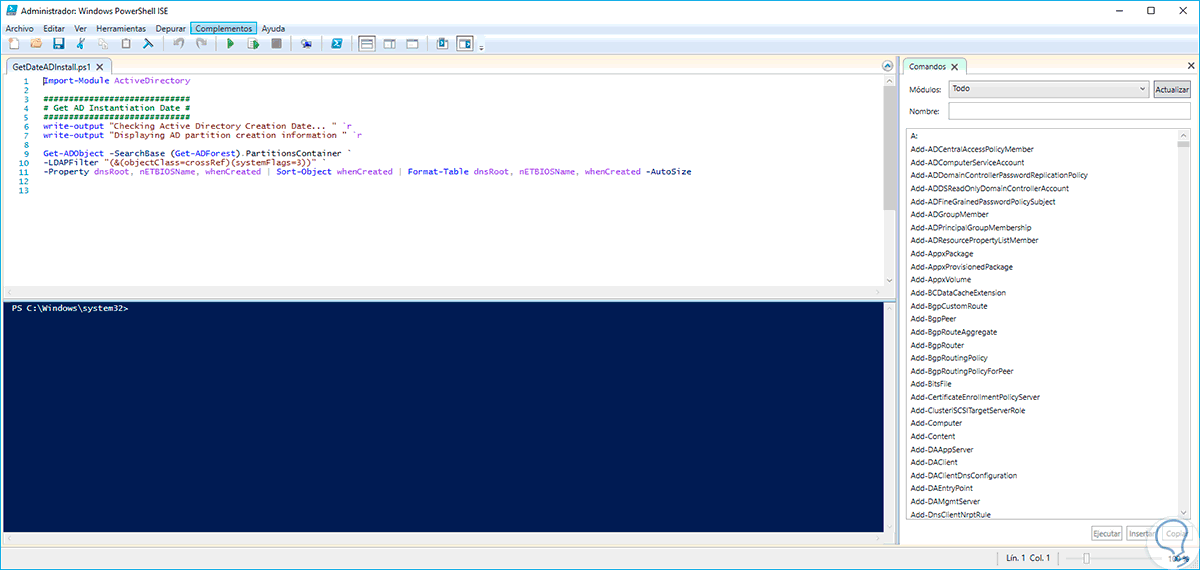Image resolution: width=1200 pixels, height=570 pixels.
Task: Save the script with the floppy disk icon
Action: pos(58,44)
